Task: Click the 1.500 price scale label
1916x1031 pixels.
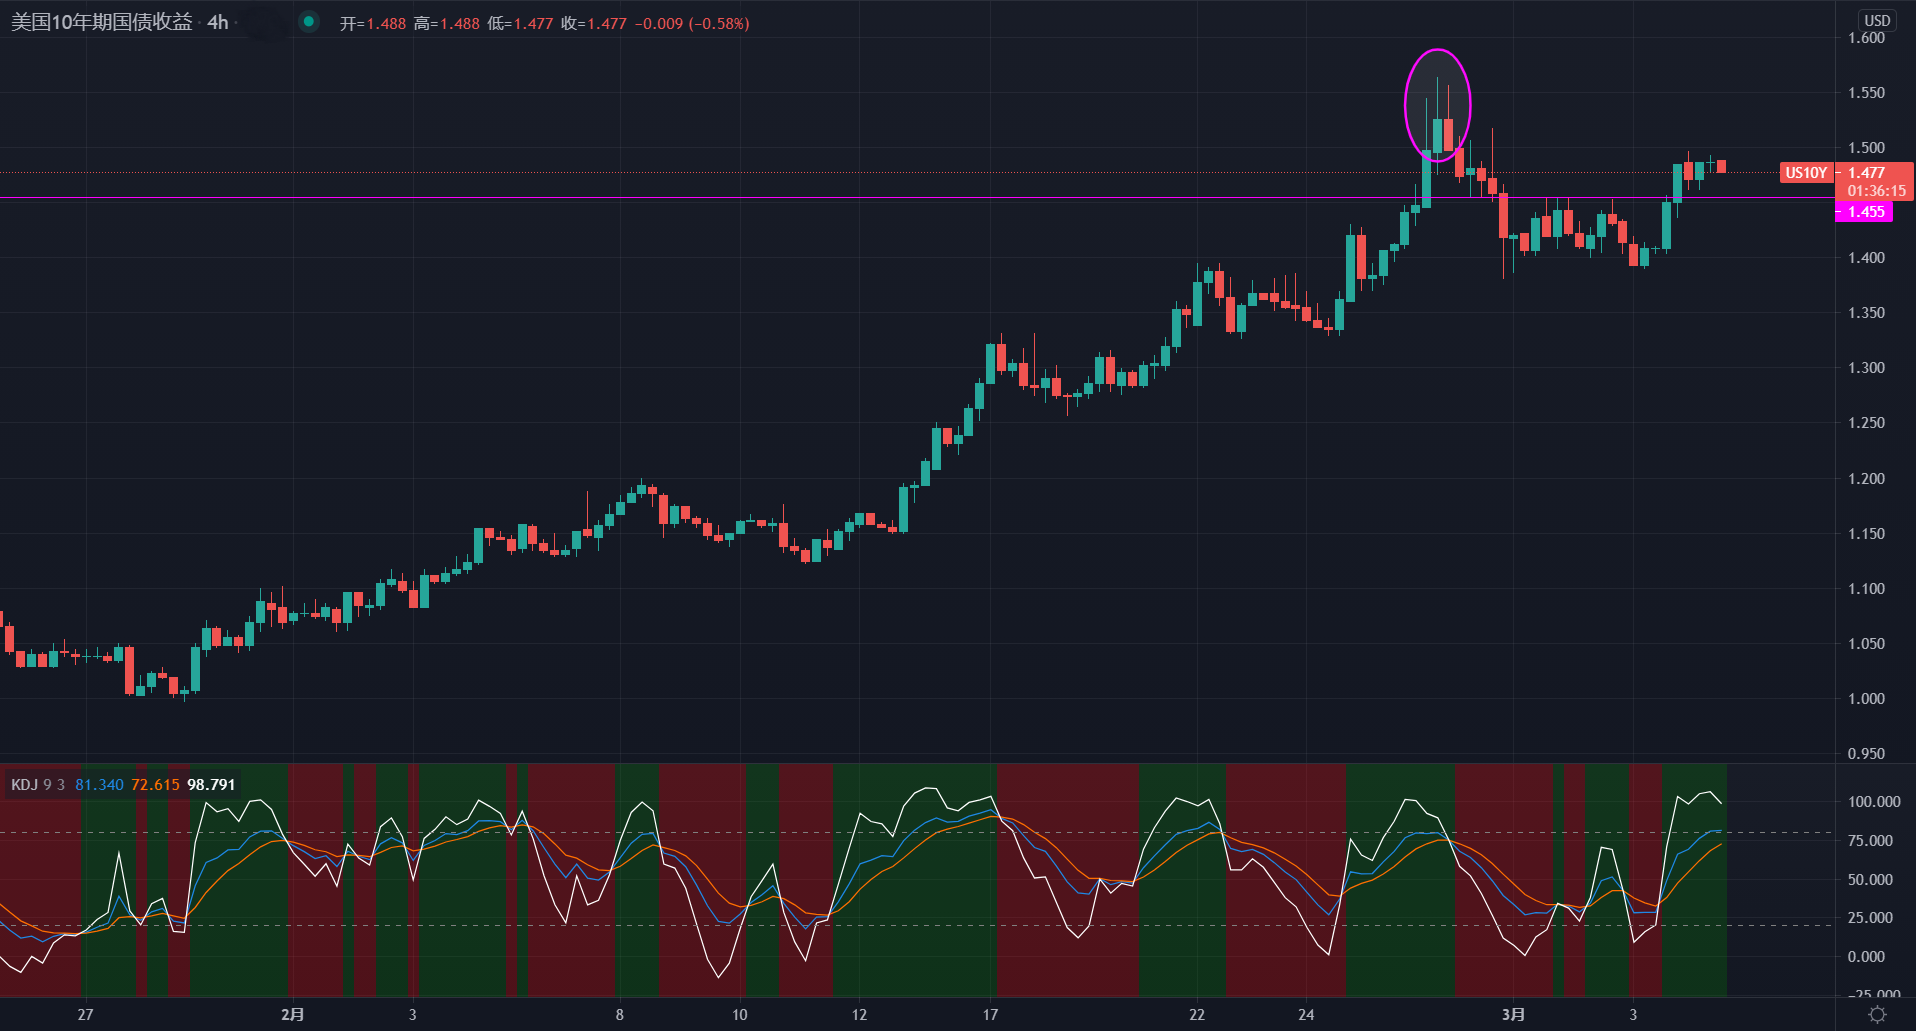Action: [x=1866, y=148]
